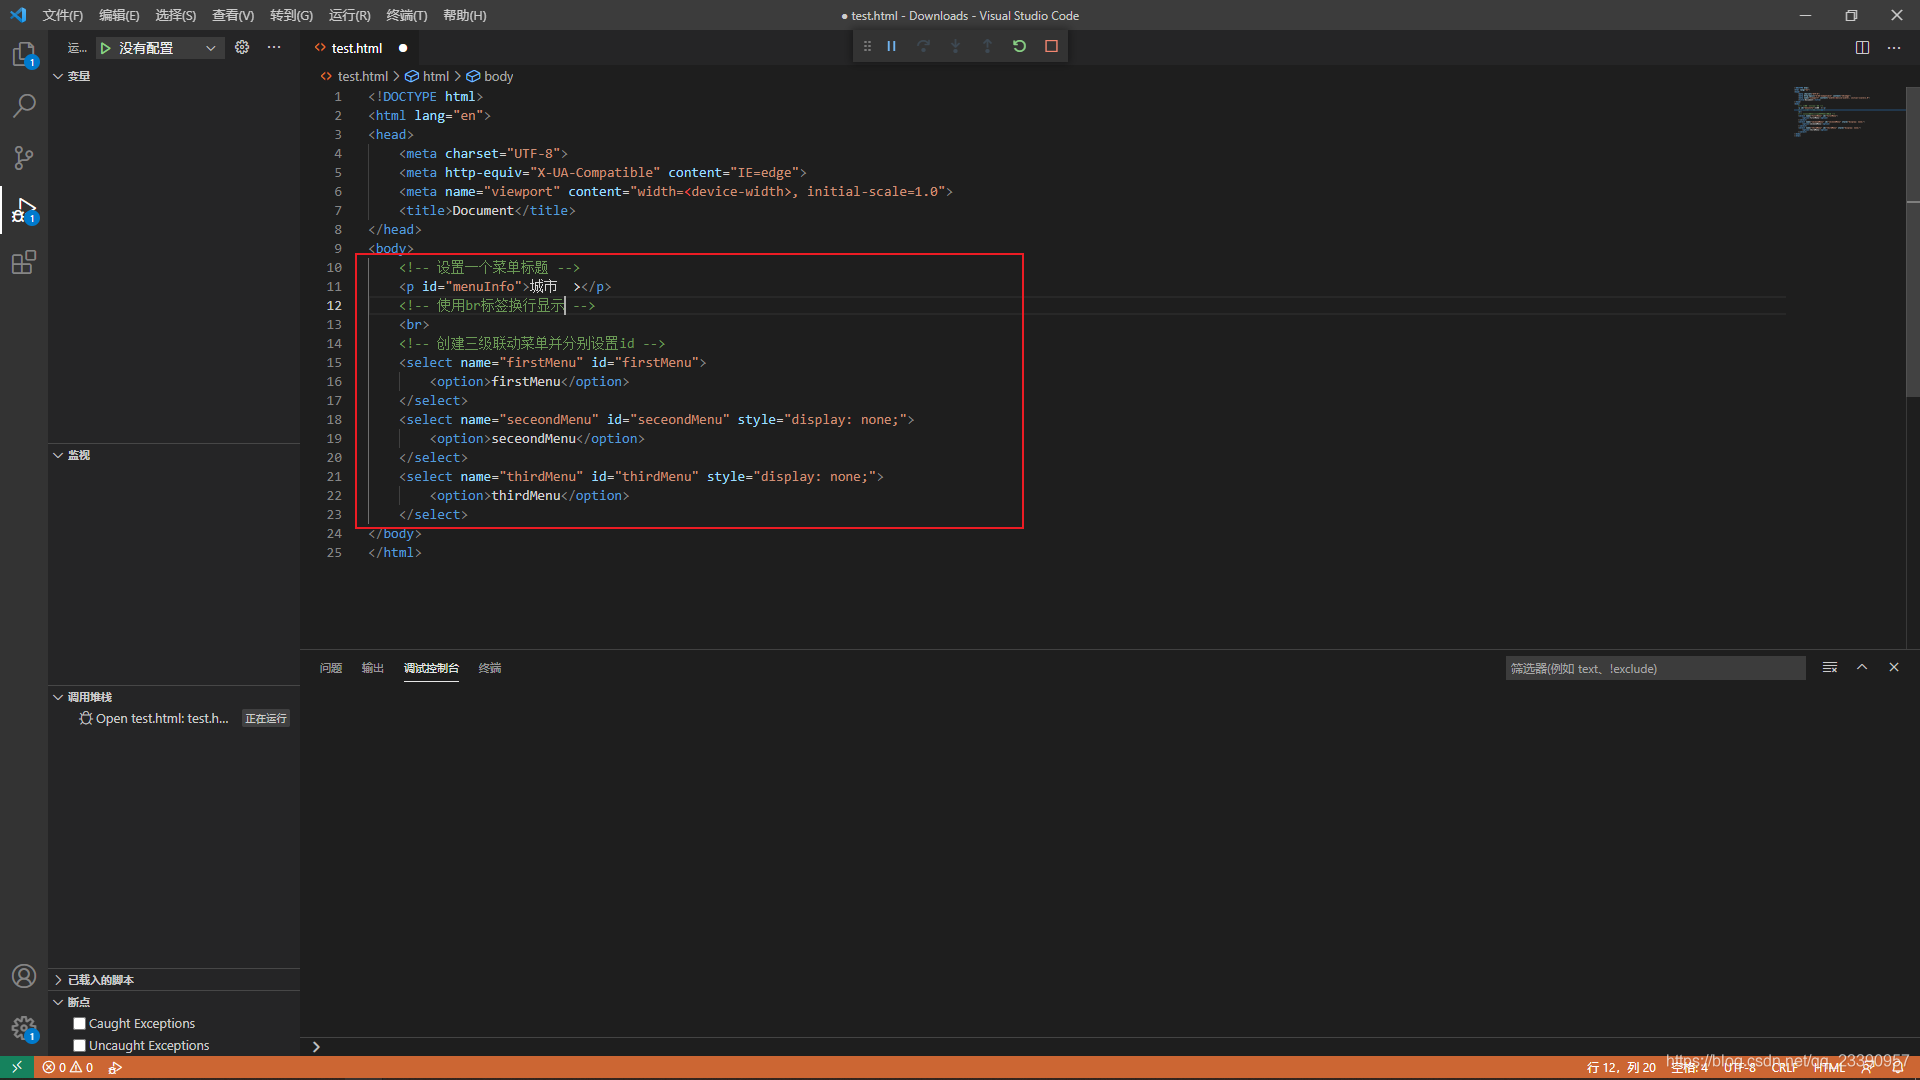Click the Extensions sidebar icon
The width and height of the screenshot is (1920, 1080).
[24, 261]
